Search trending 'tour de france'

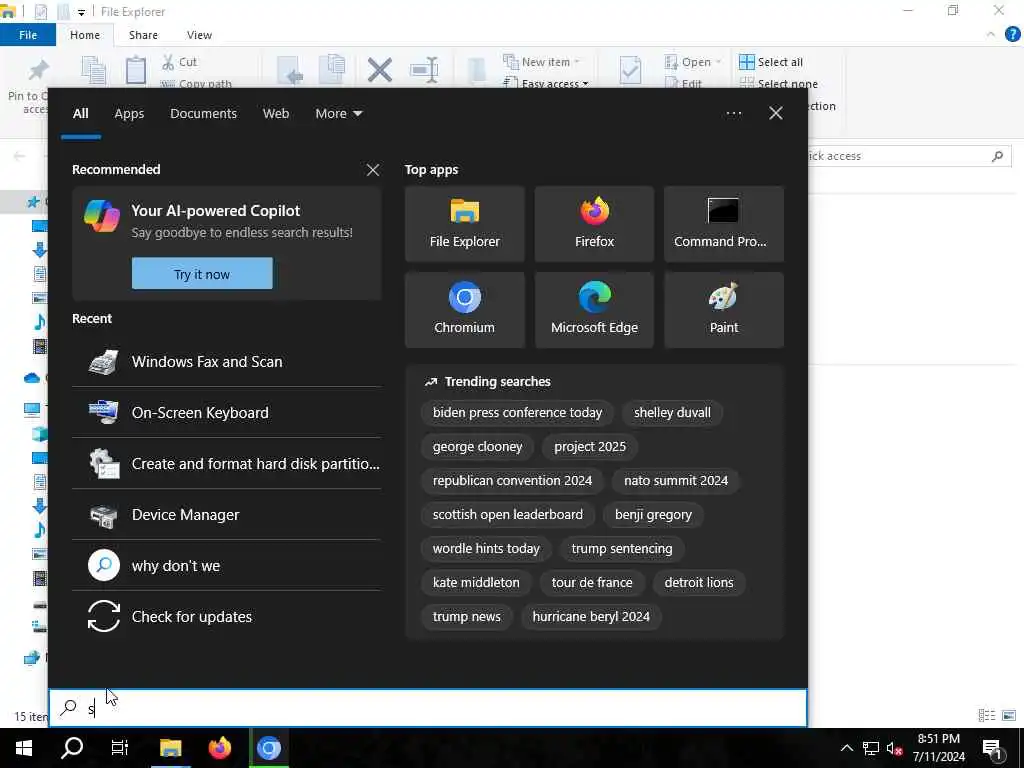(592, 583)
